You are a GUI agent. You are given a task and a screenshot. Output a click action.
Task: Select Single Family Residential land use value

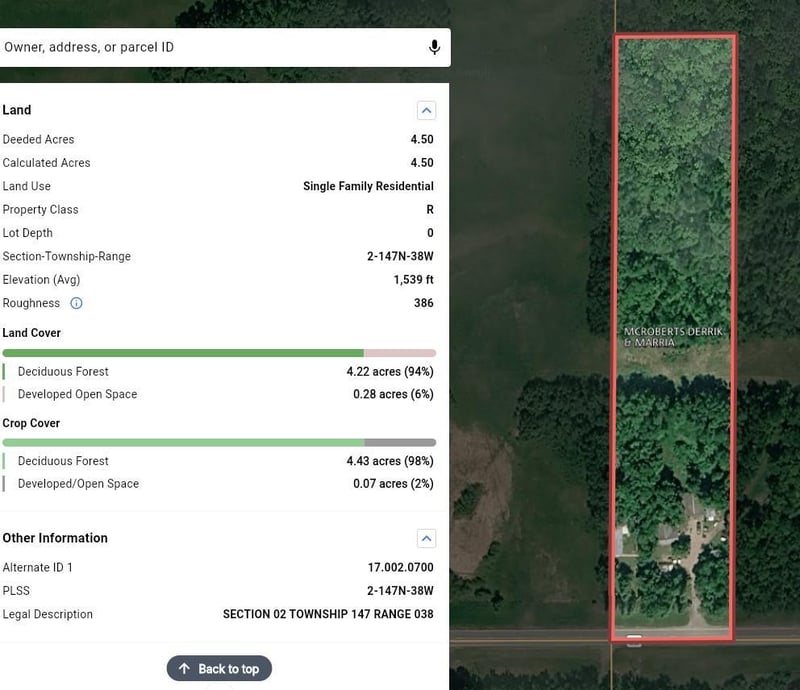(x=368, y=186)
